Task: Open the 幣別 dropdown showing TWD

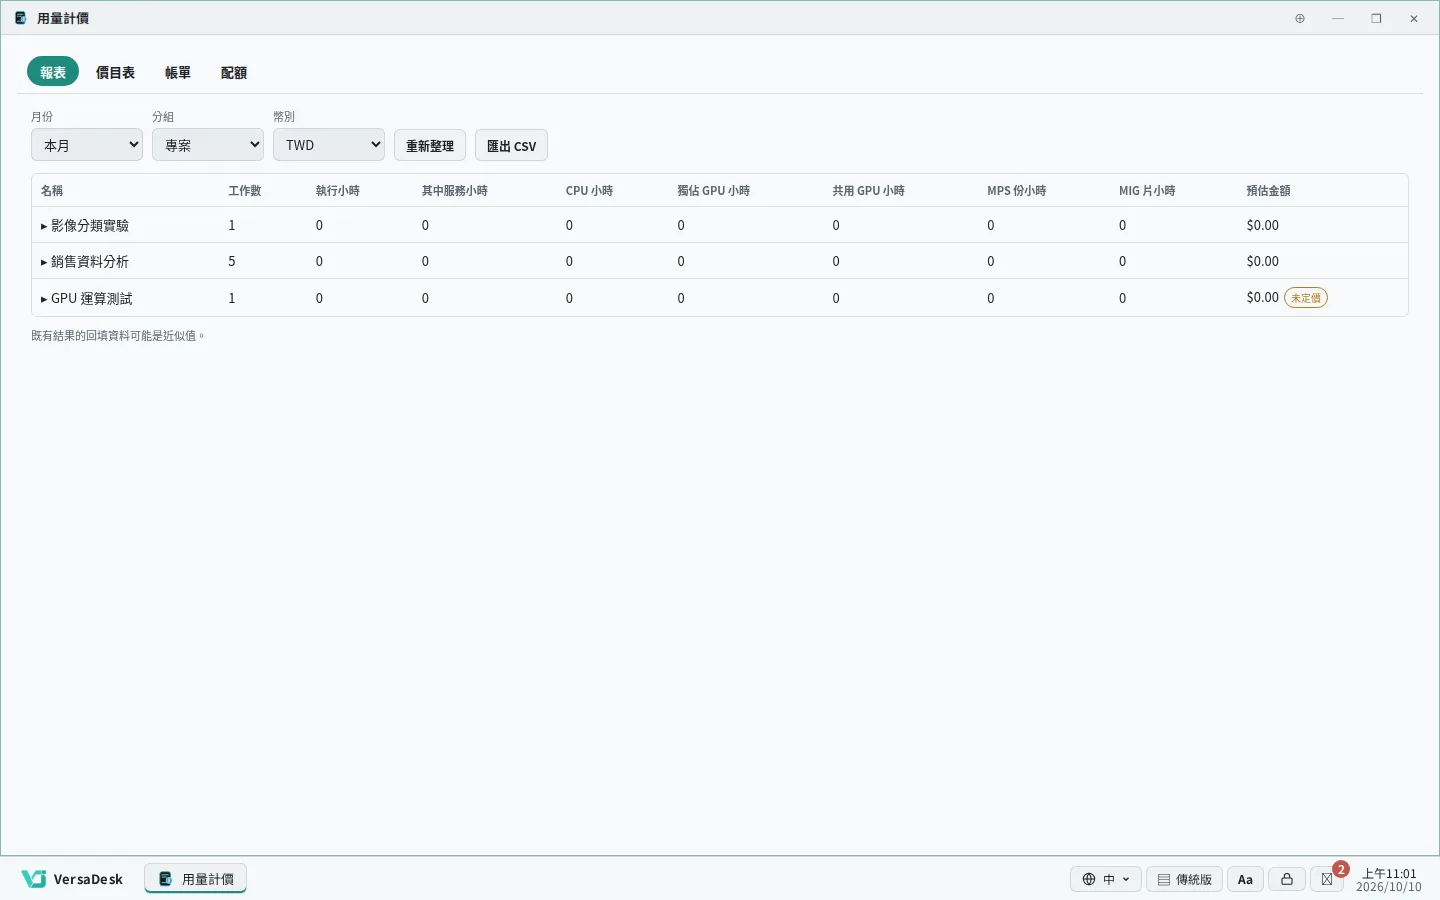Action: click(329, 145)
